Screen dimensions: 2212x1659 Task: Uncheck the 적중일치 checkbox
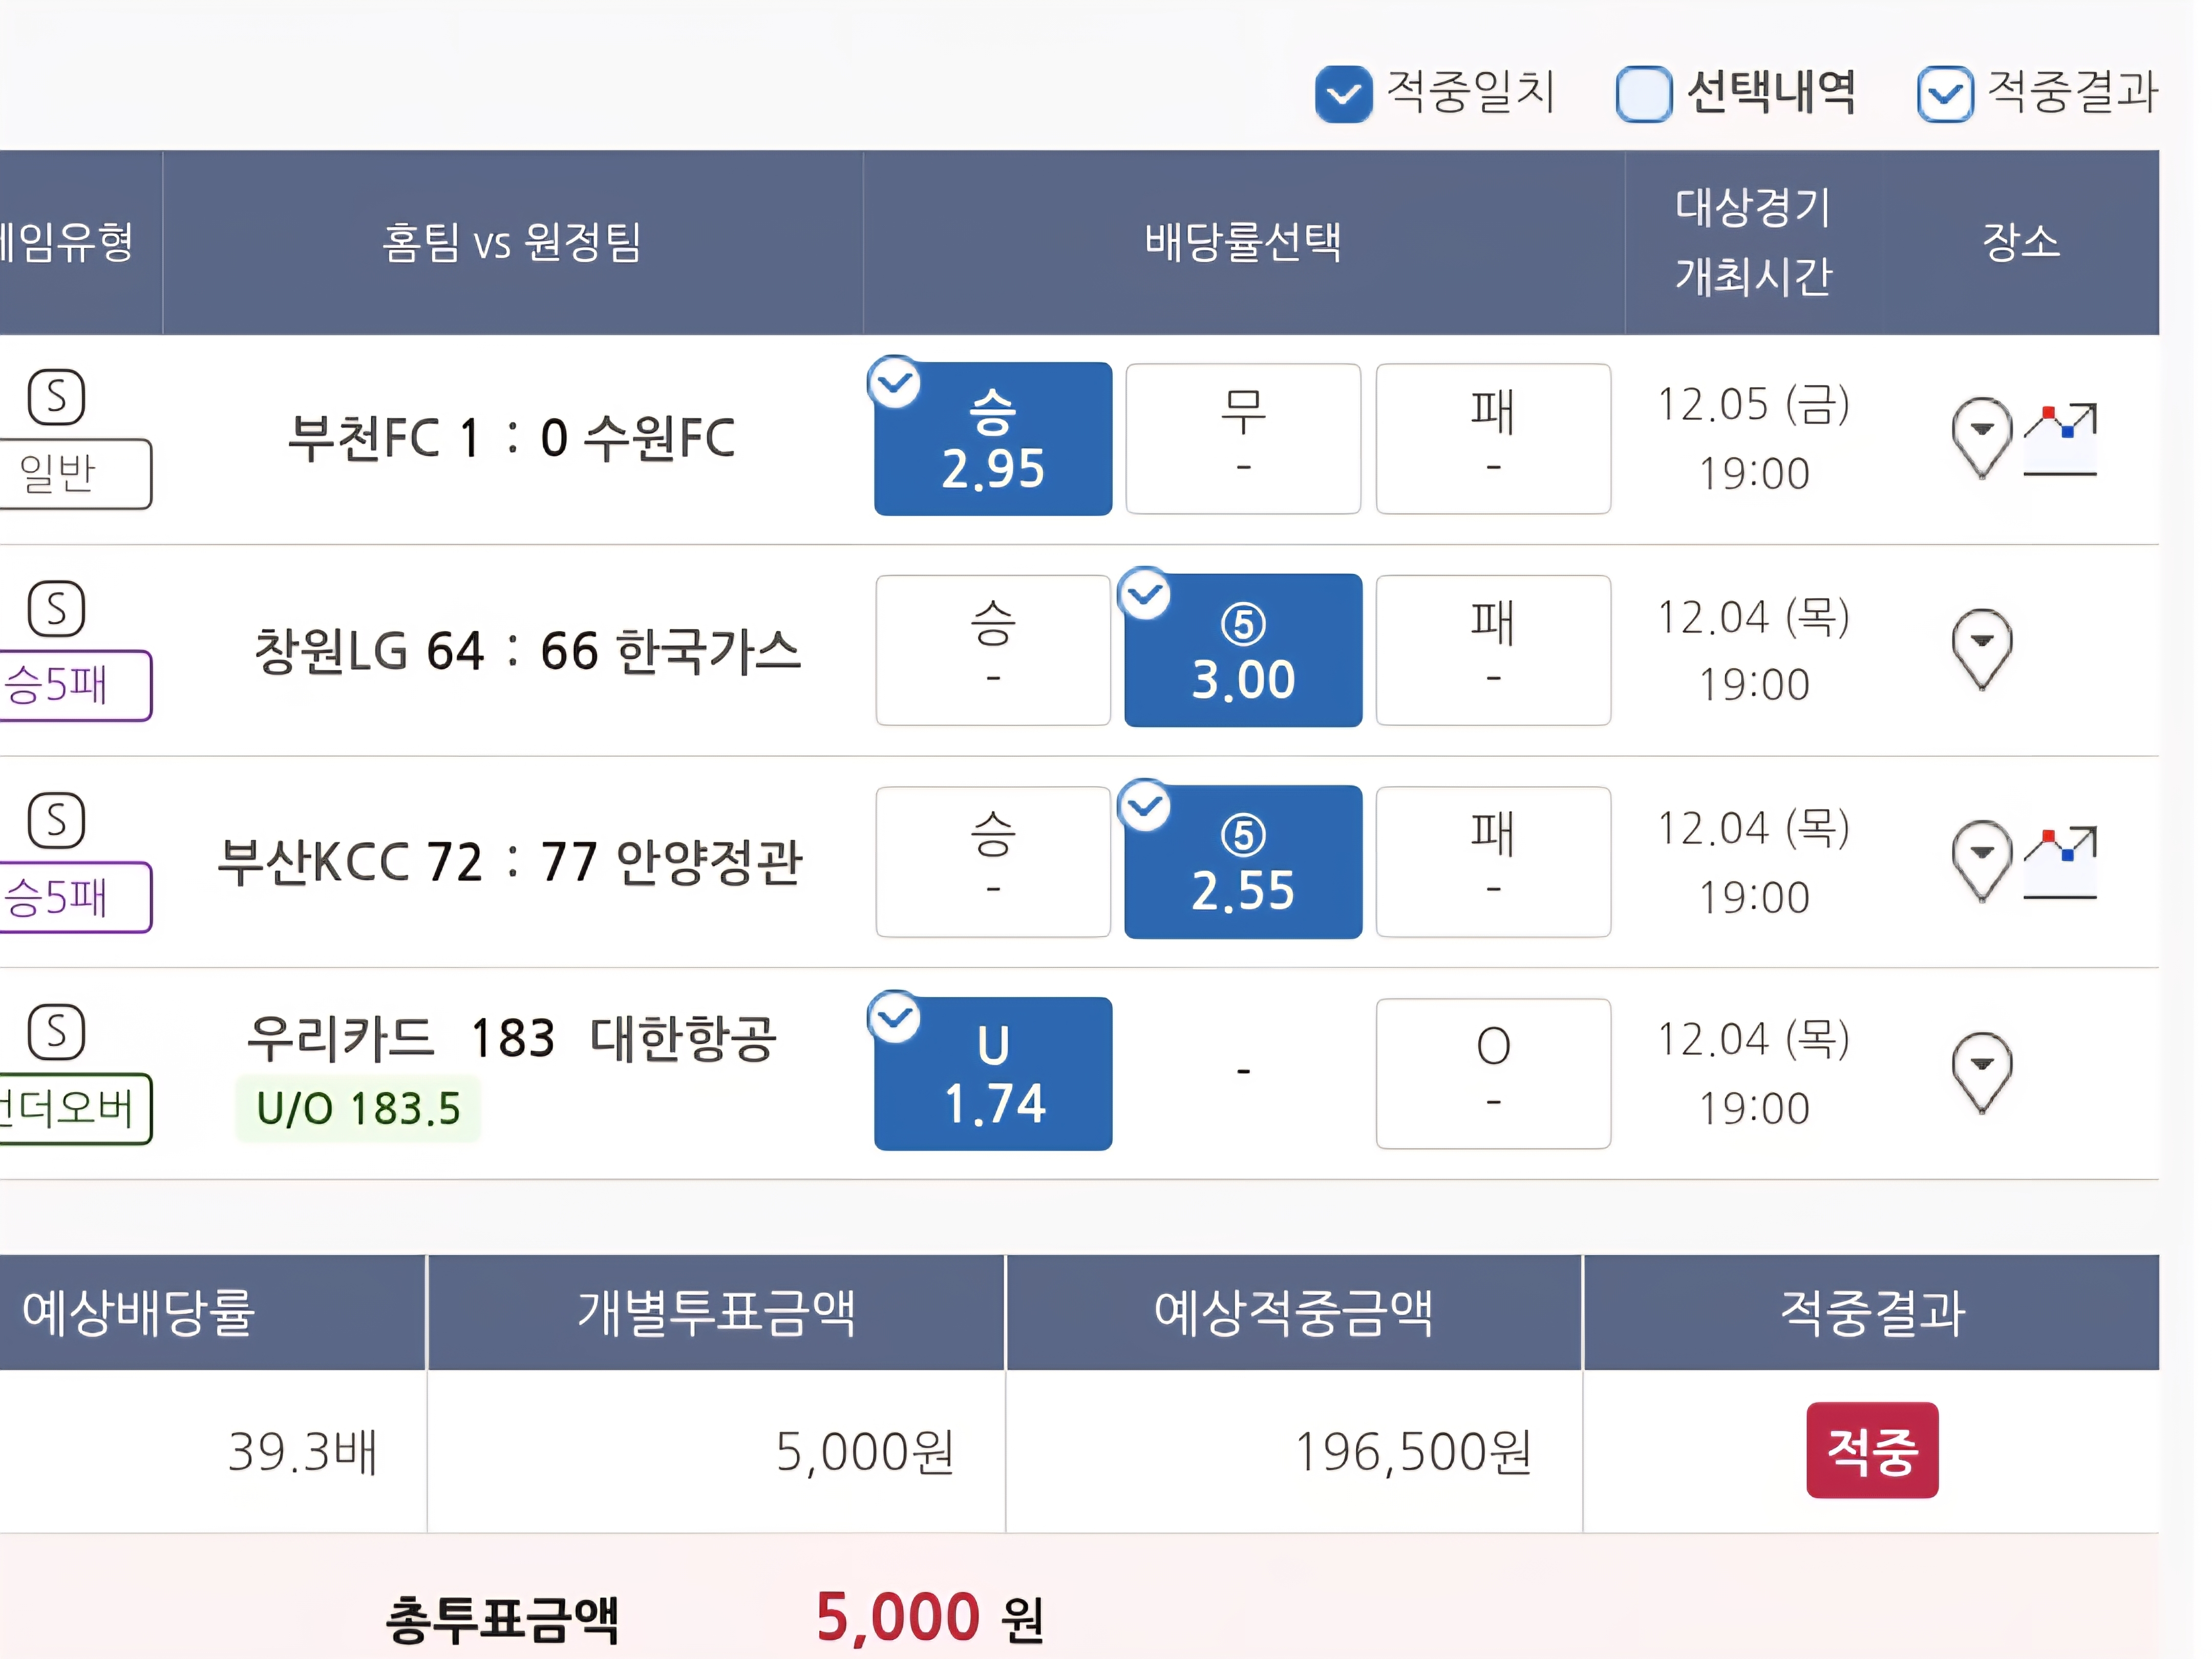[x=1343, y=94]
